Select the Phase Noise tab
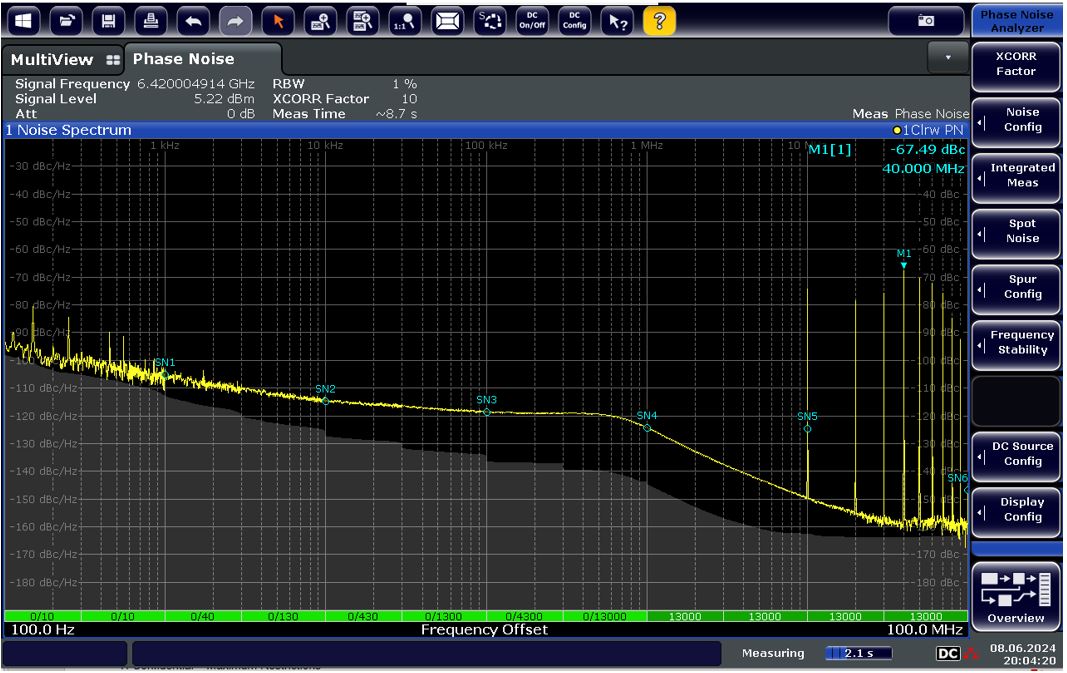Image resolution: width=1067 pixels, height=673 pixels. 184,59
